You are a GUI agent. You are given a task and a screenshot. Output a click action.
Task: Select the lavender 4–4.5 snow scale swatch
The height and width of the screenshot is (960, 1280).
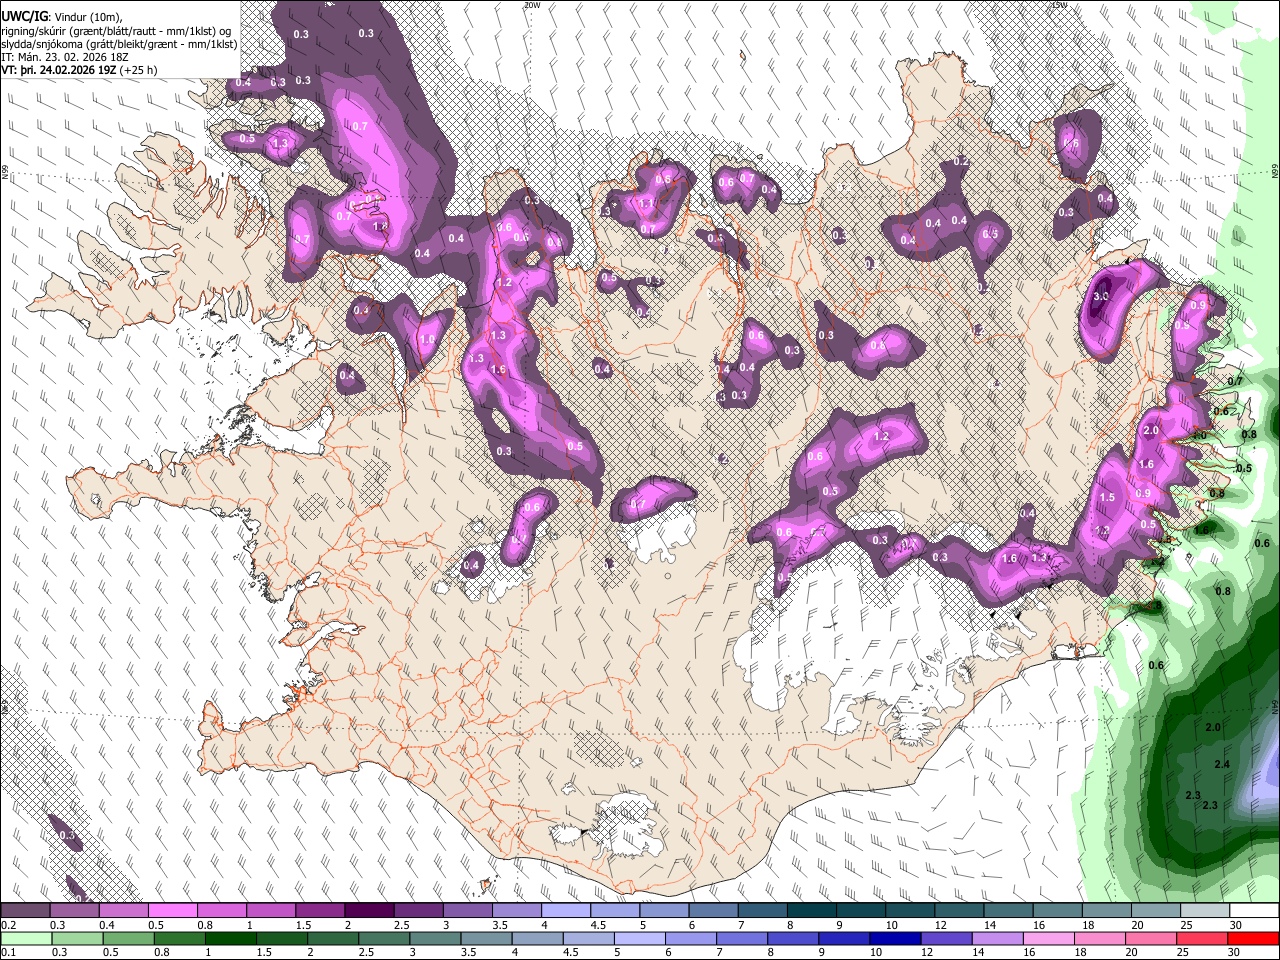[x=566, y=911]
